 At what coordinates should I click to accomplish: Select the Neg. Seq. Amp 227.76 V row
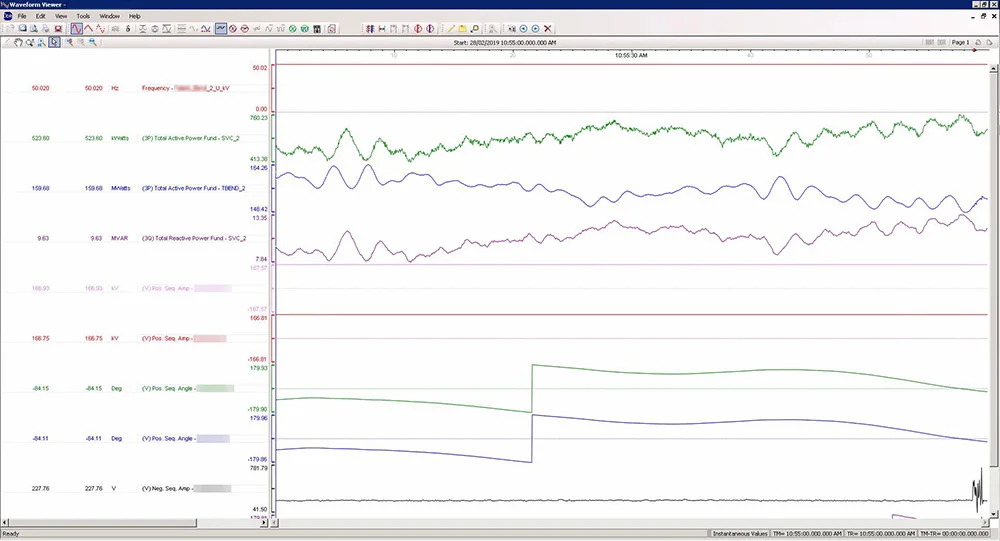(134, 488)
